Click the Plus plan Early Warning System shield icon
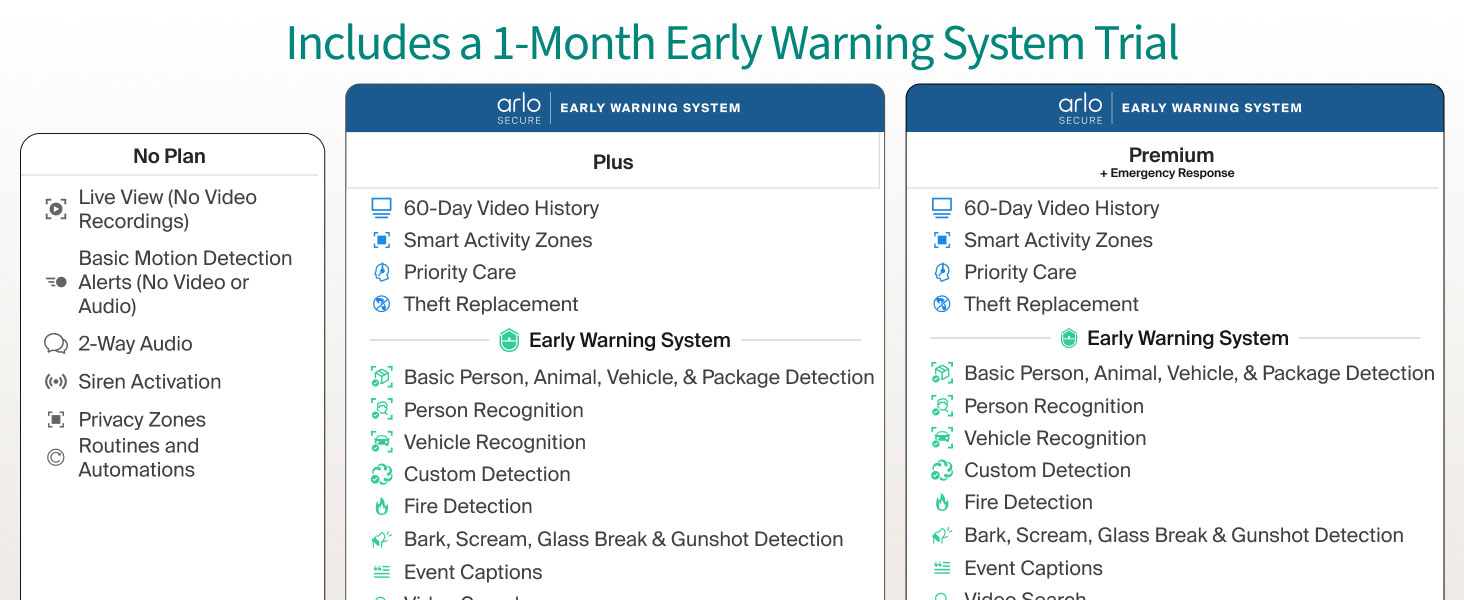Viewport: 1464px width, 600px height. (509, 341)
